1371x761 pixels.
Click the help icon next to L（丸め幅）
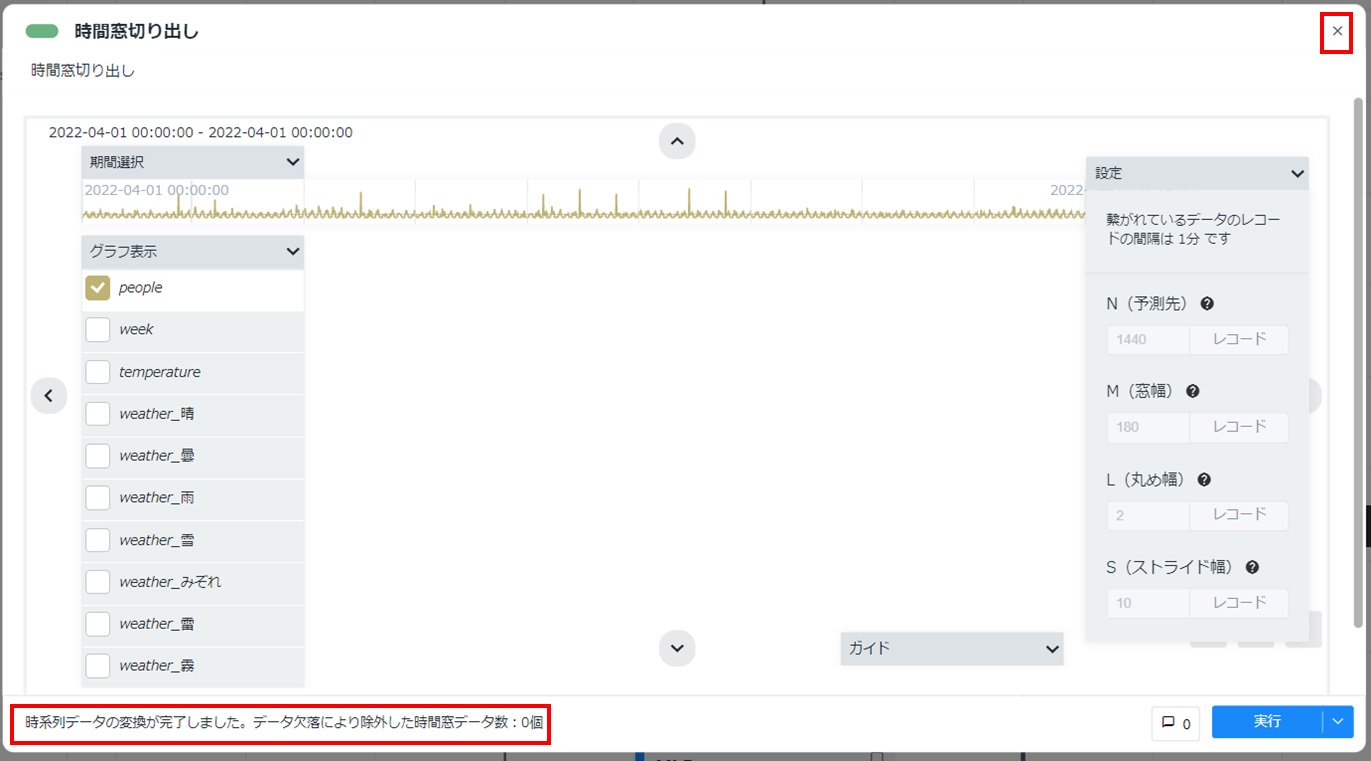pyautogui.click(x=1204, y=480)
